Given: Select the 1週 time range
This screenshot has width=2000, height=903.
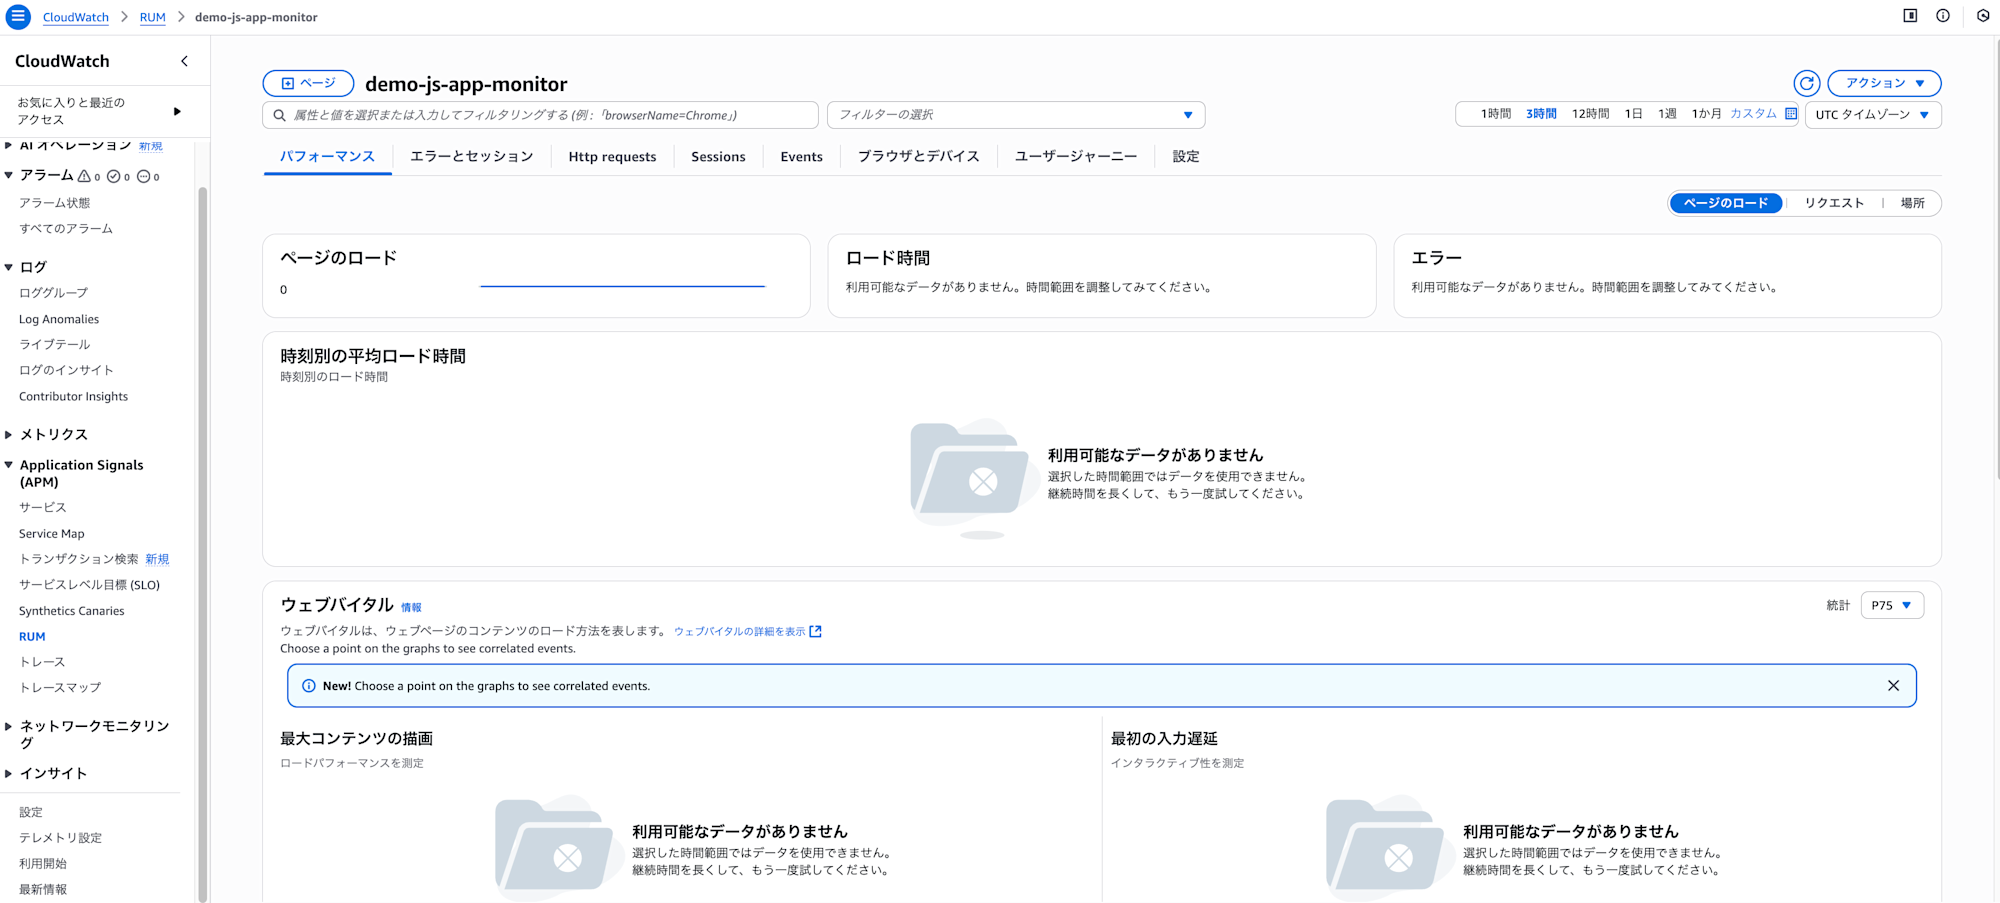Looking at the screenshot, I should (1667, 114).
